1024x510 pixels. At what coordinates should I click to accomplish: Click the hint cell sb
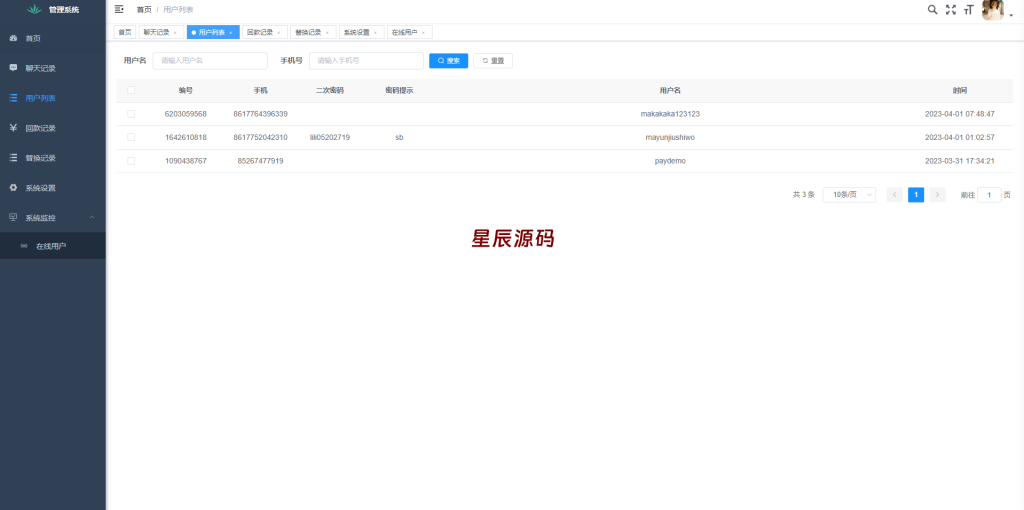click(399, 137)
